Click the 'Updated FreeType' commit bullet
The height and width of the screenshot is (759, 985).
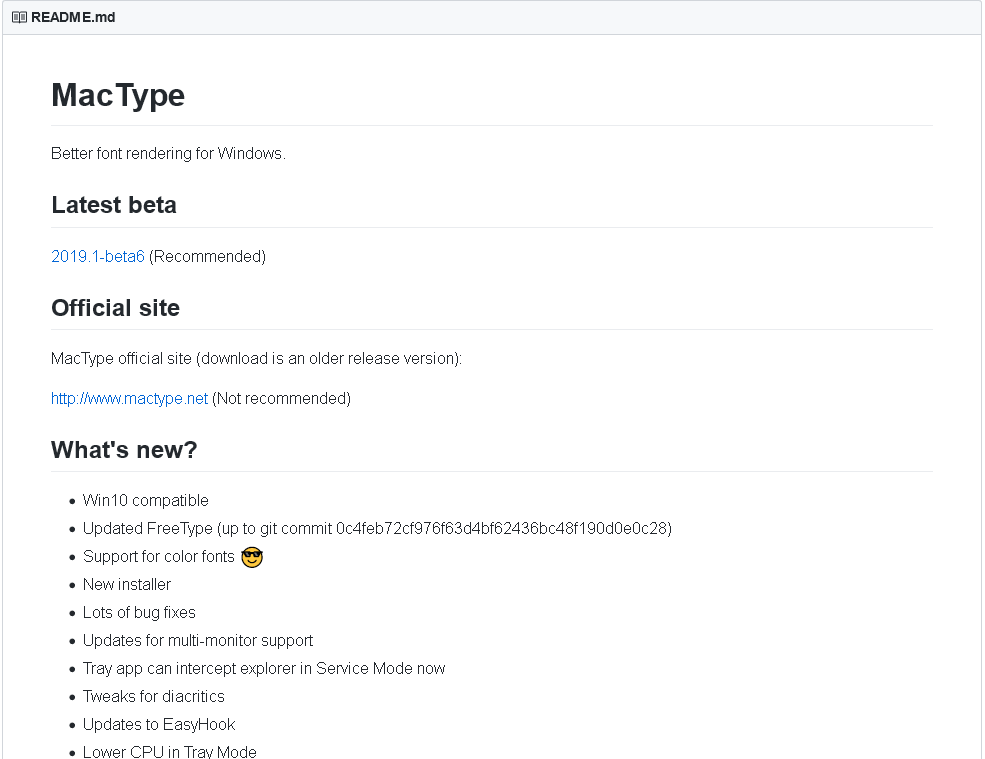coord(378,528)
